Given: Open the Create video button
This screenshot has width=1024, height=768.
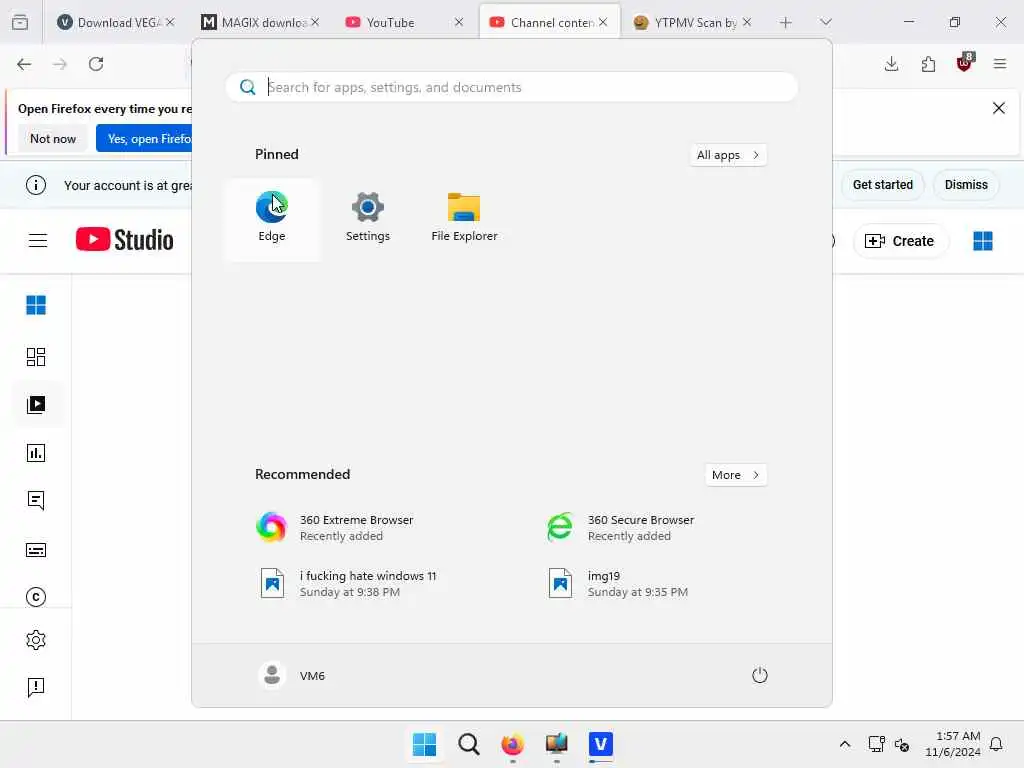Looking at the screenshot, I should [x=900, y=241].
